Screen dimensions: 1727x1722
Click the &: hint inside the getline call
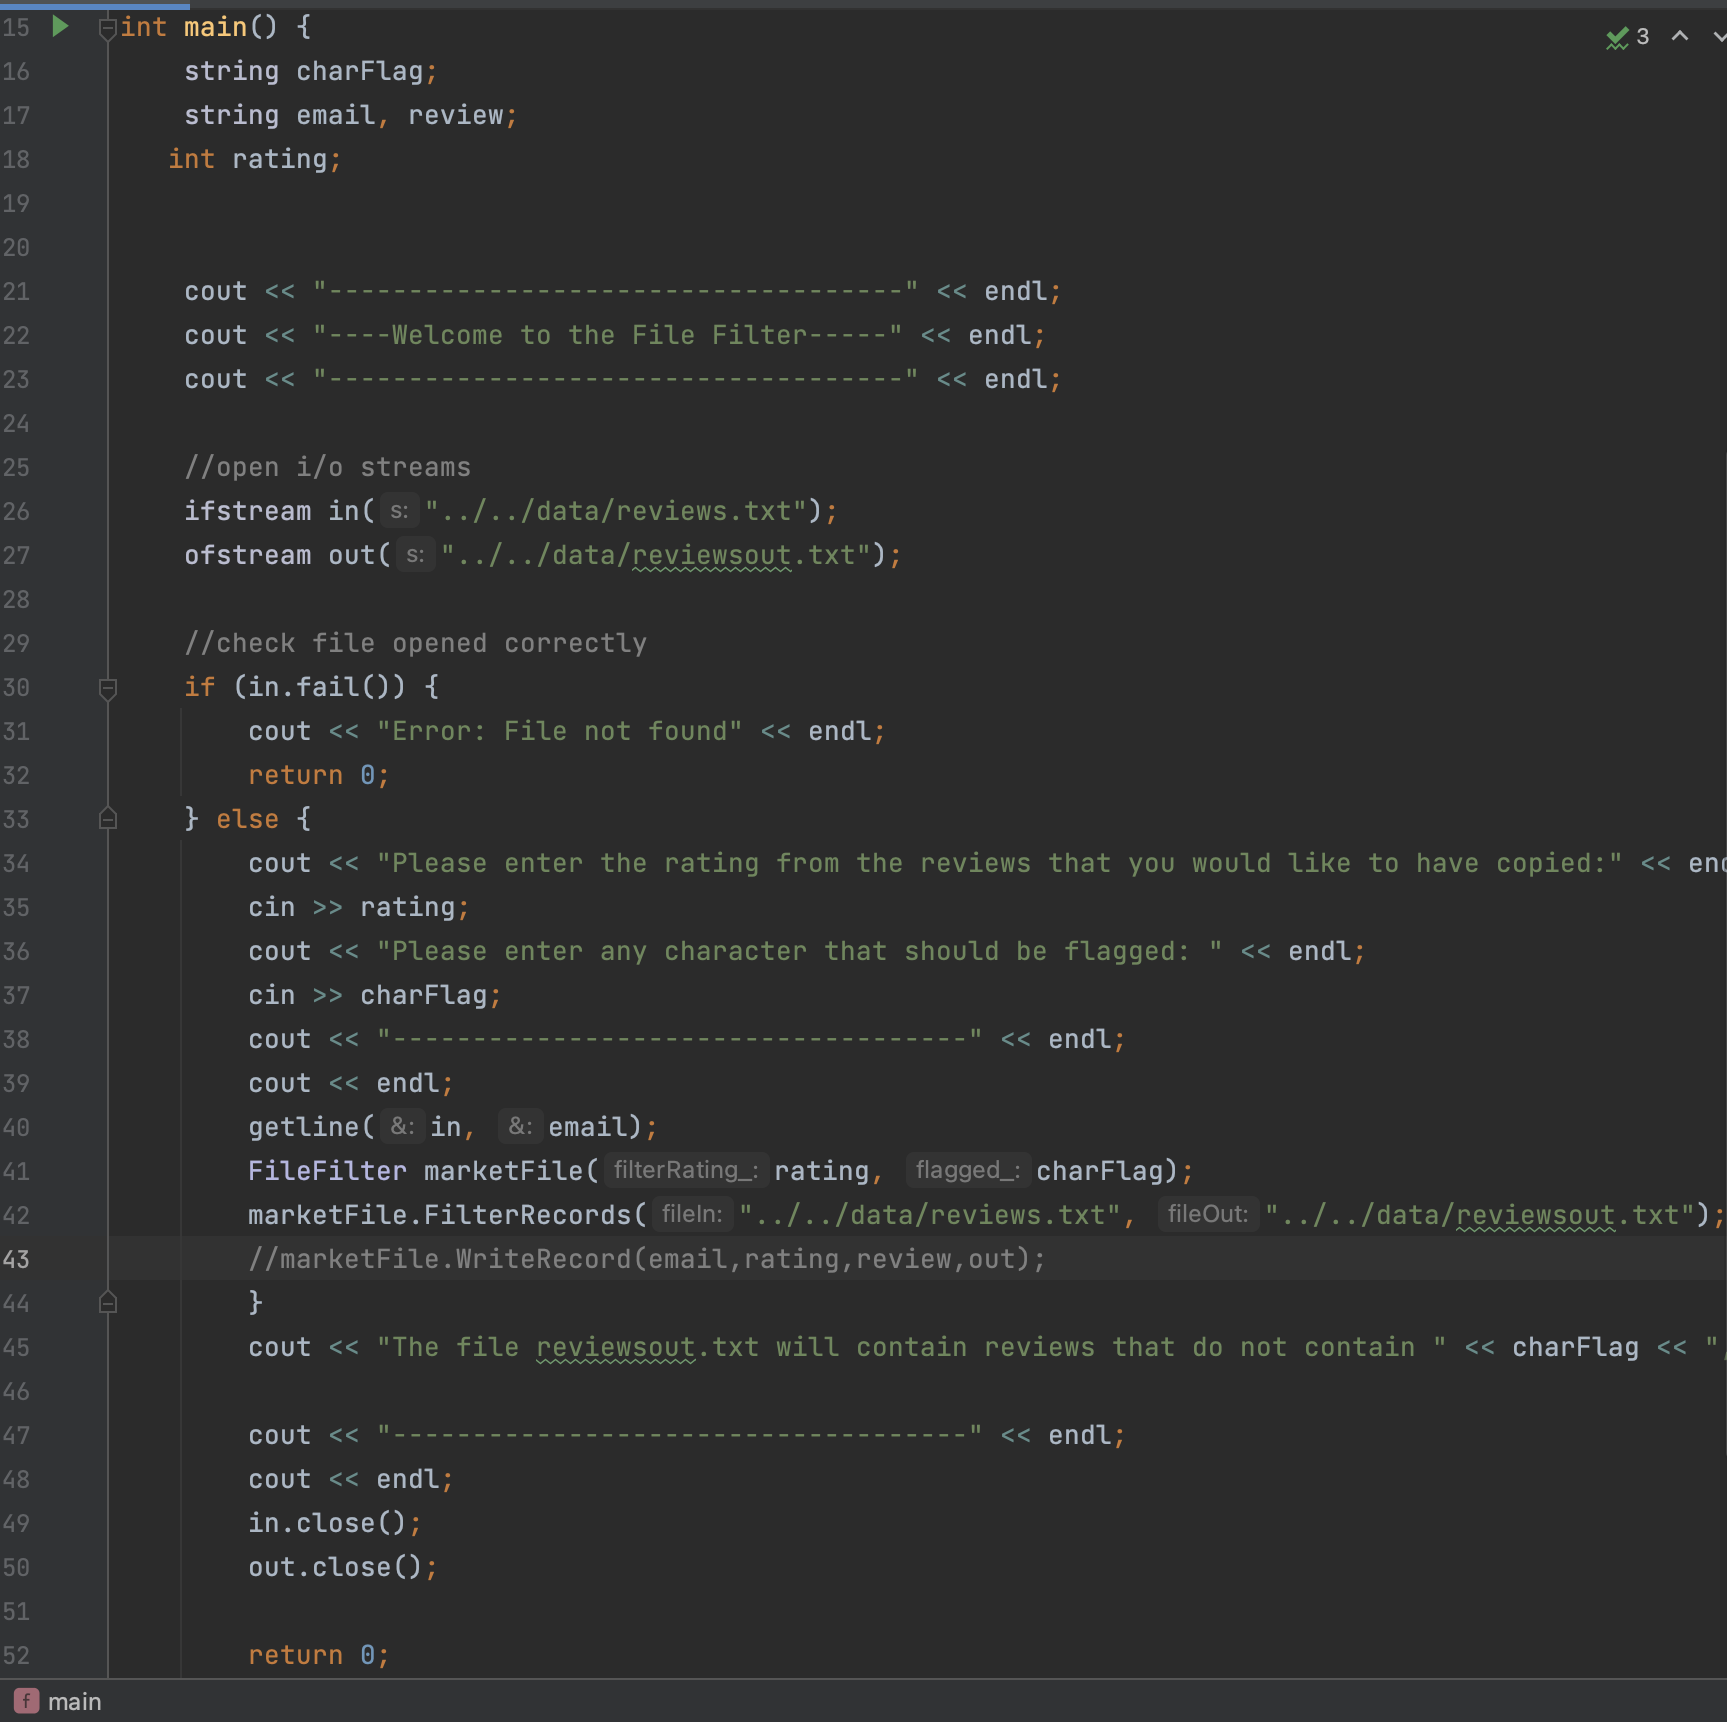point(401,1126)
